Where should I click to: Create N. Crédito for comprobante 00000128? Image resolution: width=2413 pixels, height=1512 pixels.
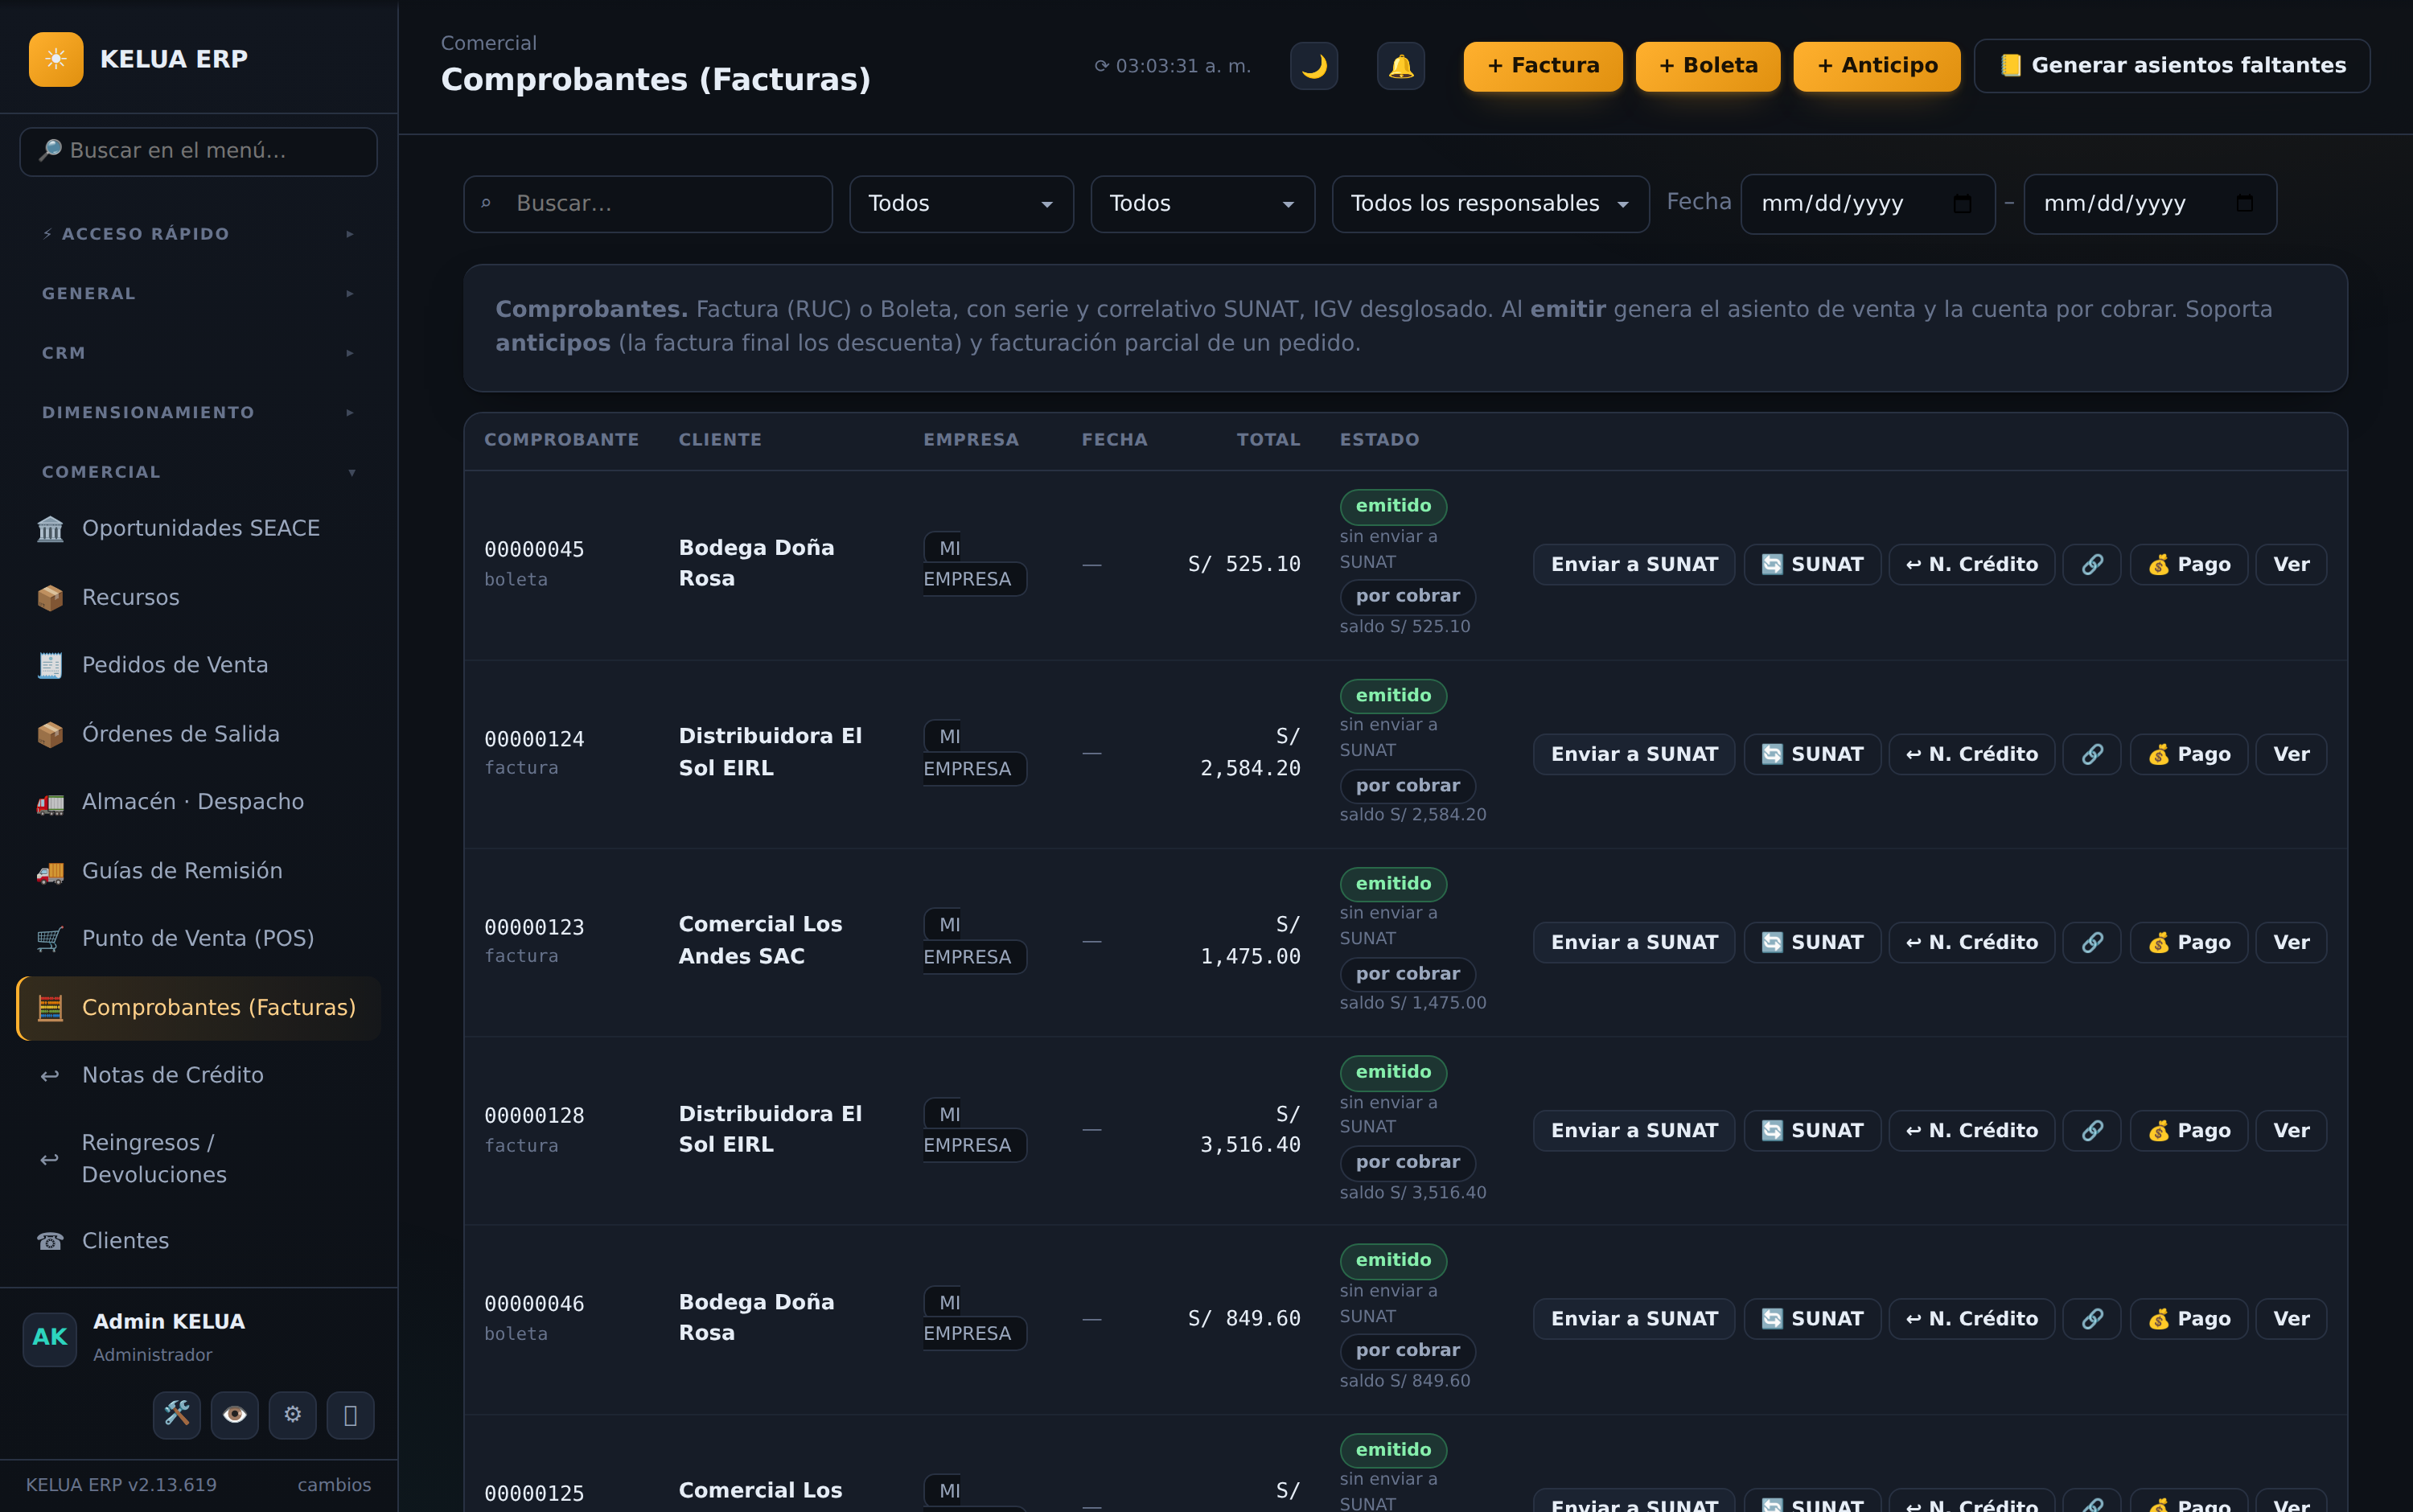(x=1972, y=1130)
